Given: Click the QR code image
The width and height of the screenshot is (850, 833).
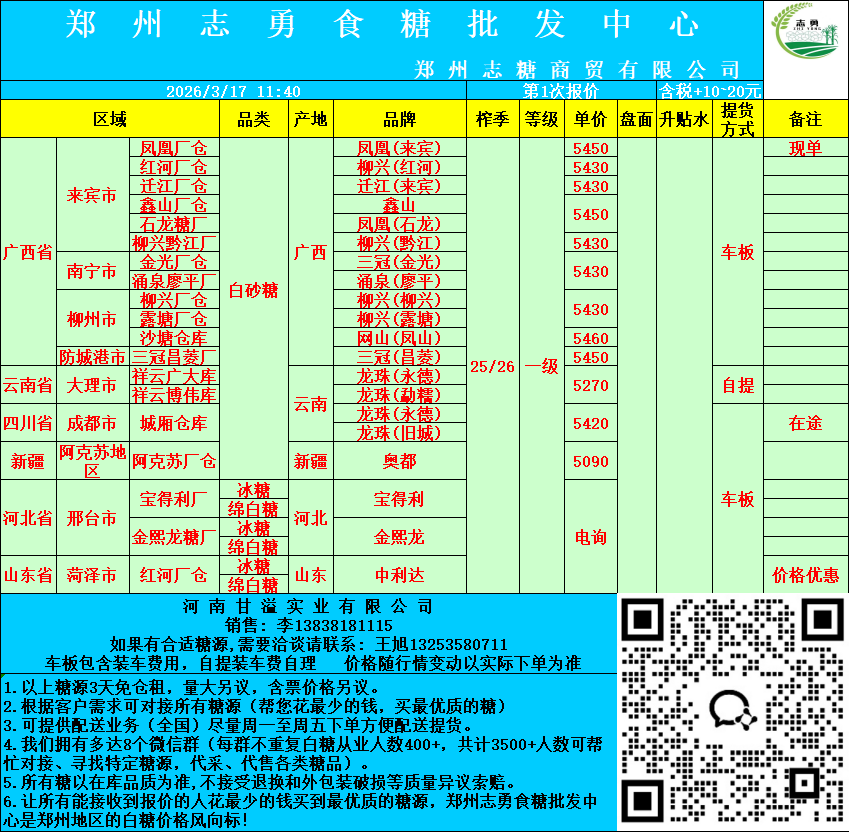Looking at the screenshot, I should (x=732, y=712).
